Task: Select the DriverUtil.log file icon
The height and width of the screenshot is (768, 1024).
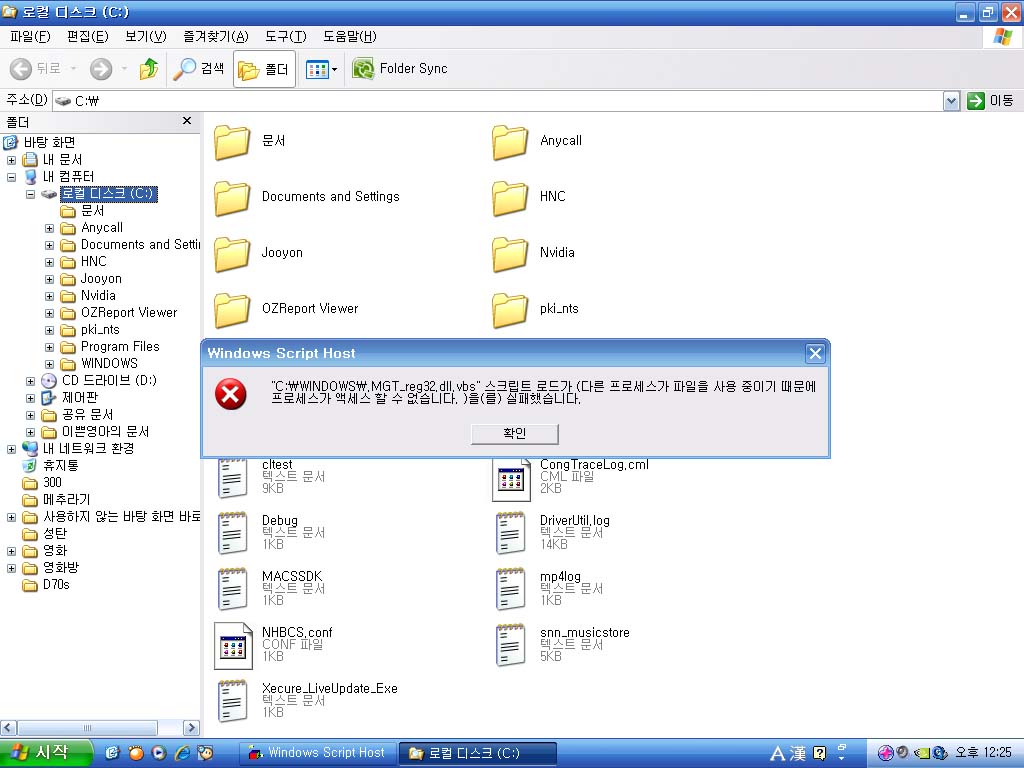Action: [x=511, y=533]
